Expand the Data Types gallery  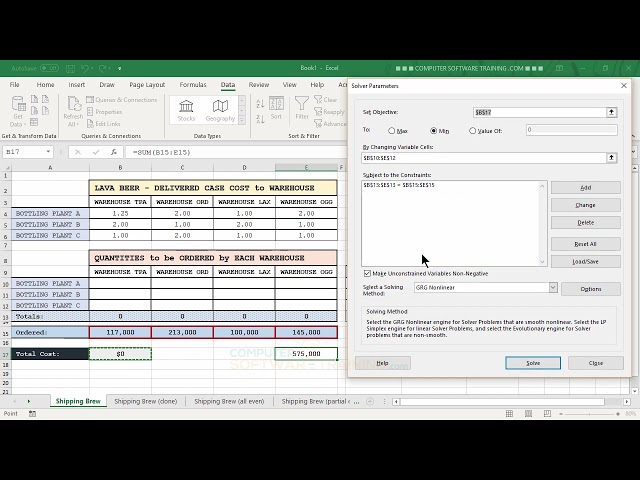tap(242, 120)
